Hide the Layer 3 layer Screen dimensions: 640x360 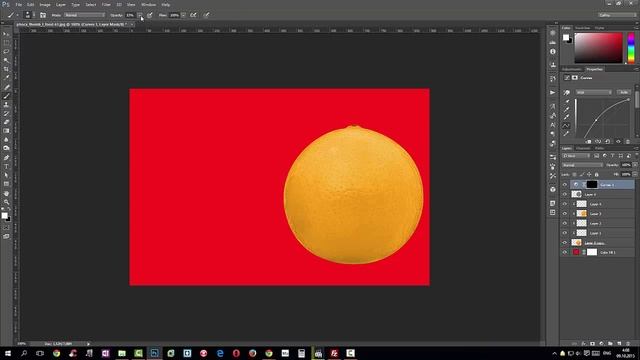pyautogui.click(x=565, y=213)
